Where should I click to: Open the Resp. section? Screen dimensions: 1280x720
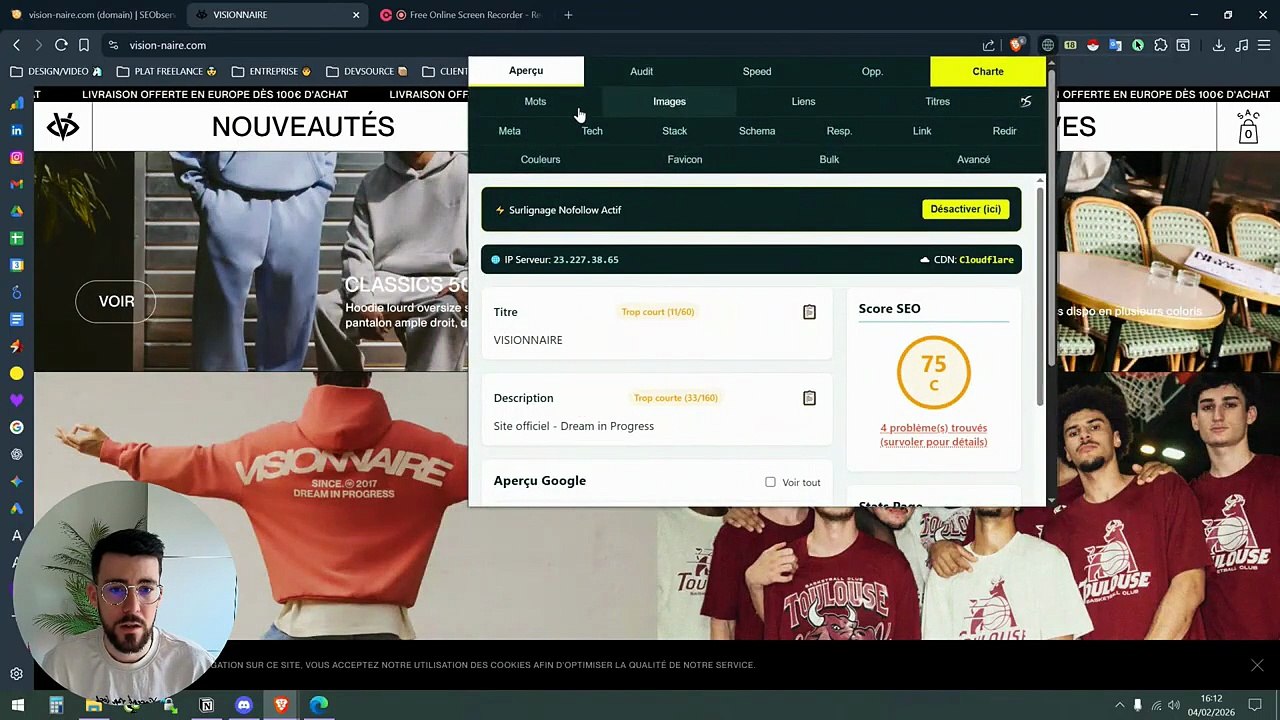(839, 131)
